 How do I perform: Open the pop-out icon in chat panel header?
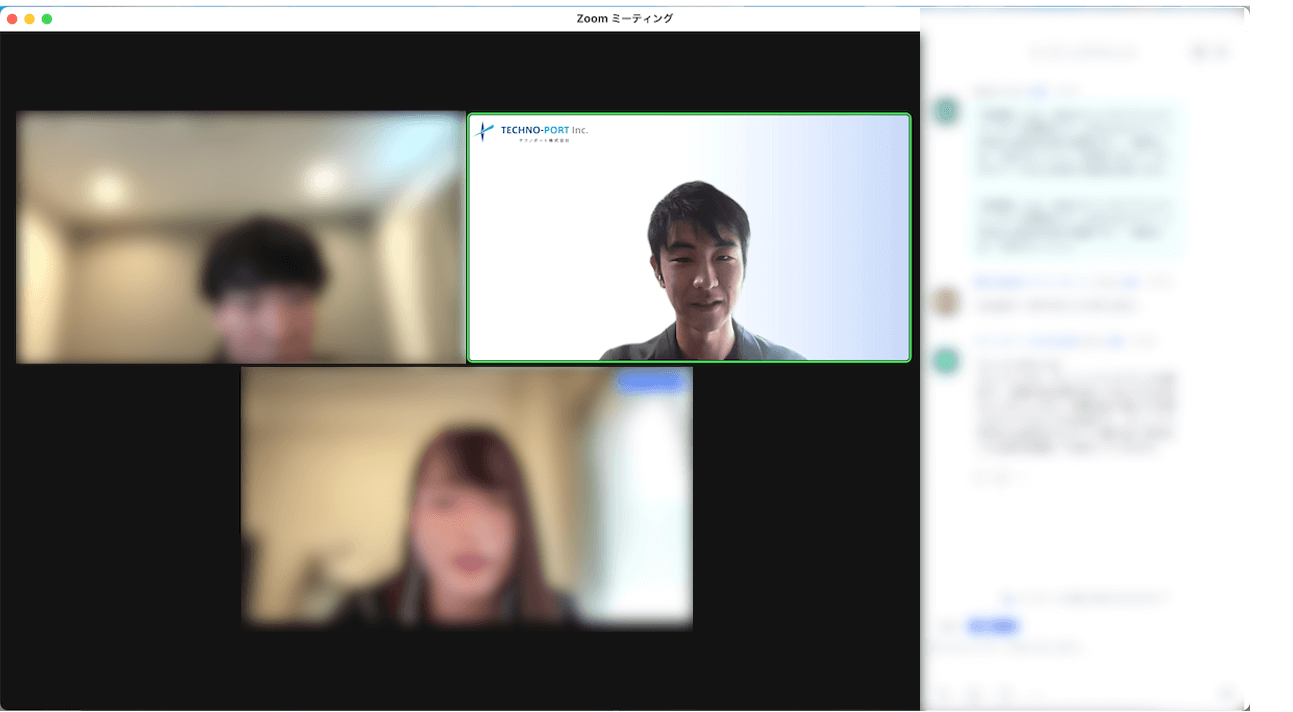[1199, 52]
